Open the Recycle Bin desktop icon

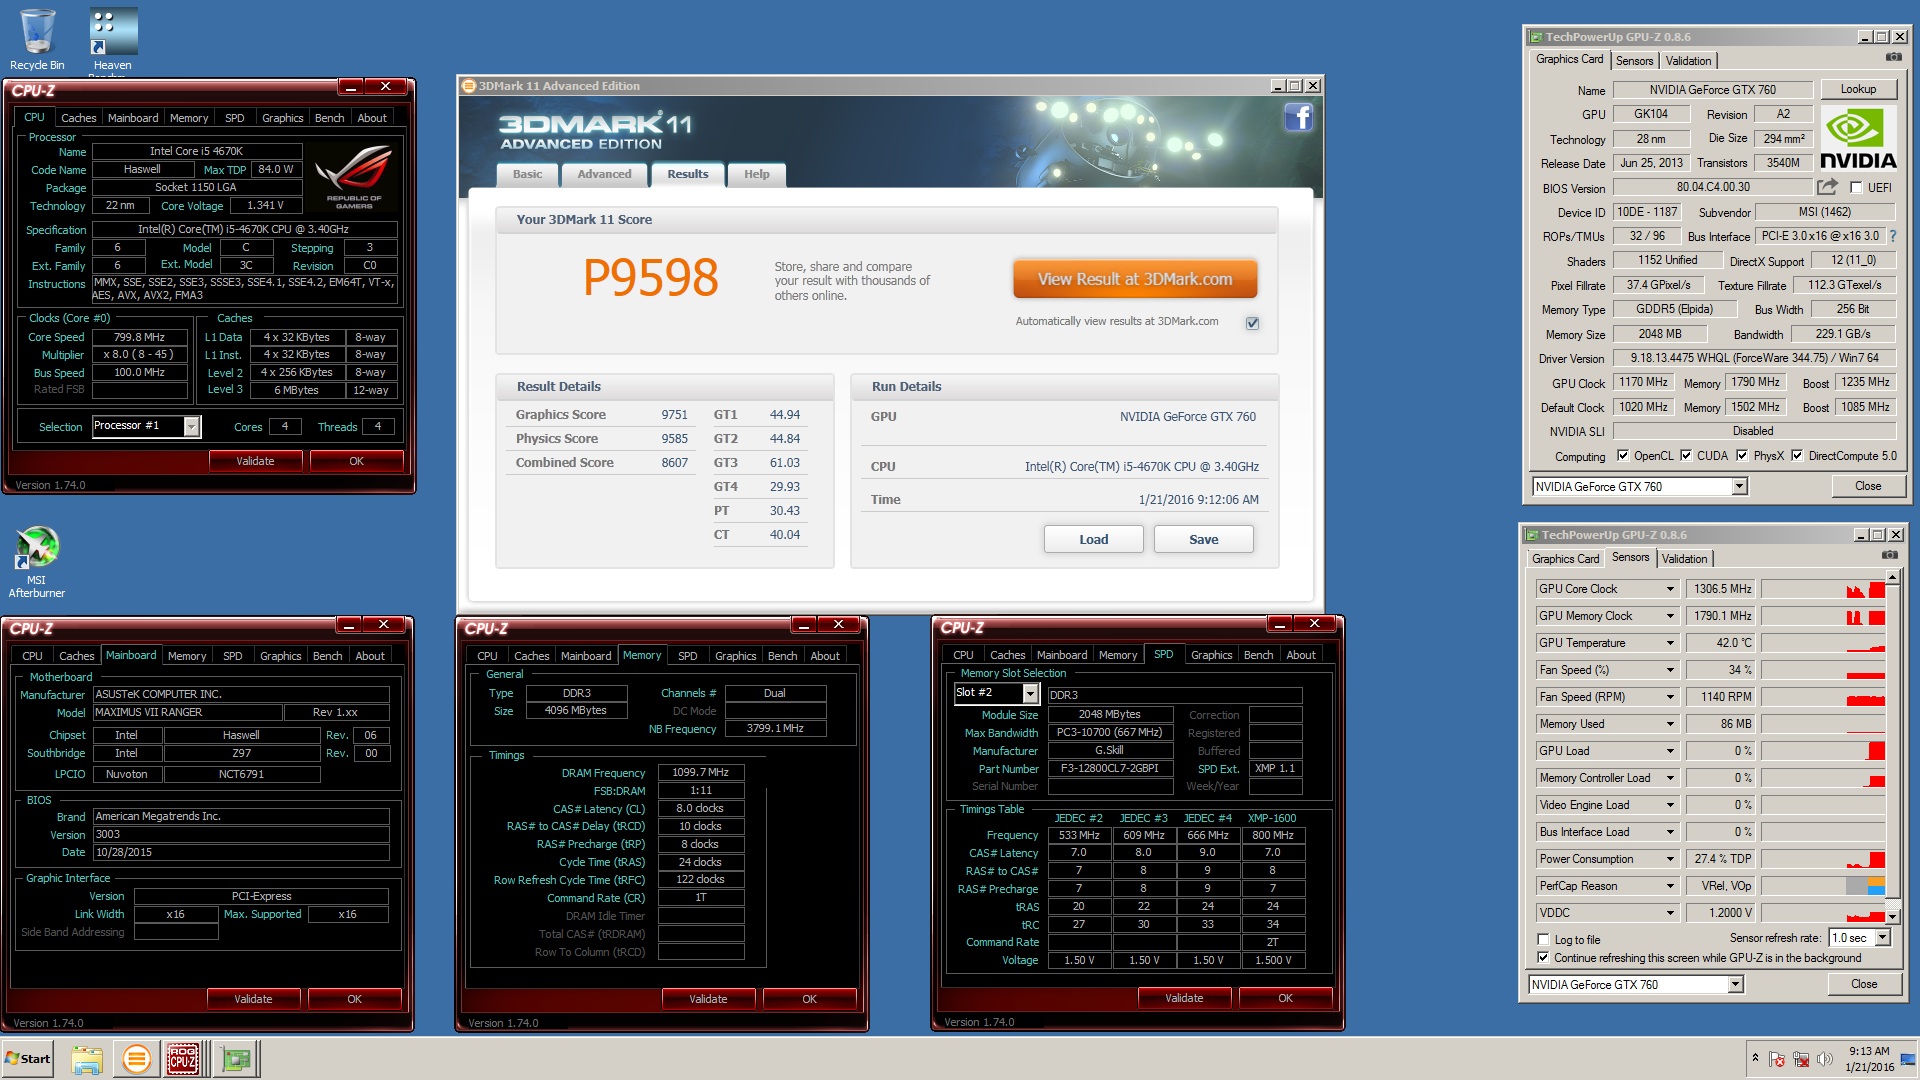click(x=37, y=40)
